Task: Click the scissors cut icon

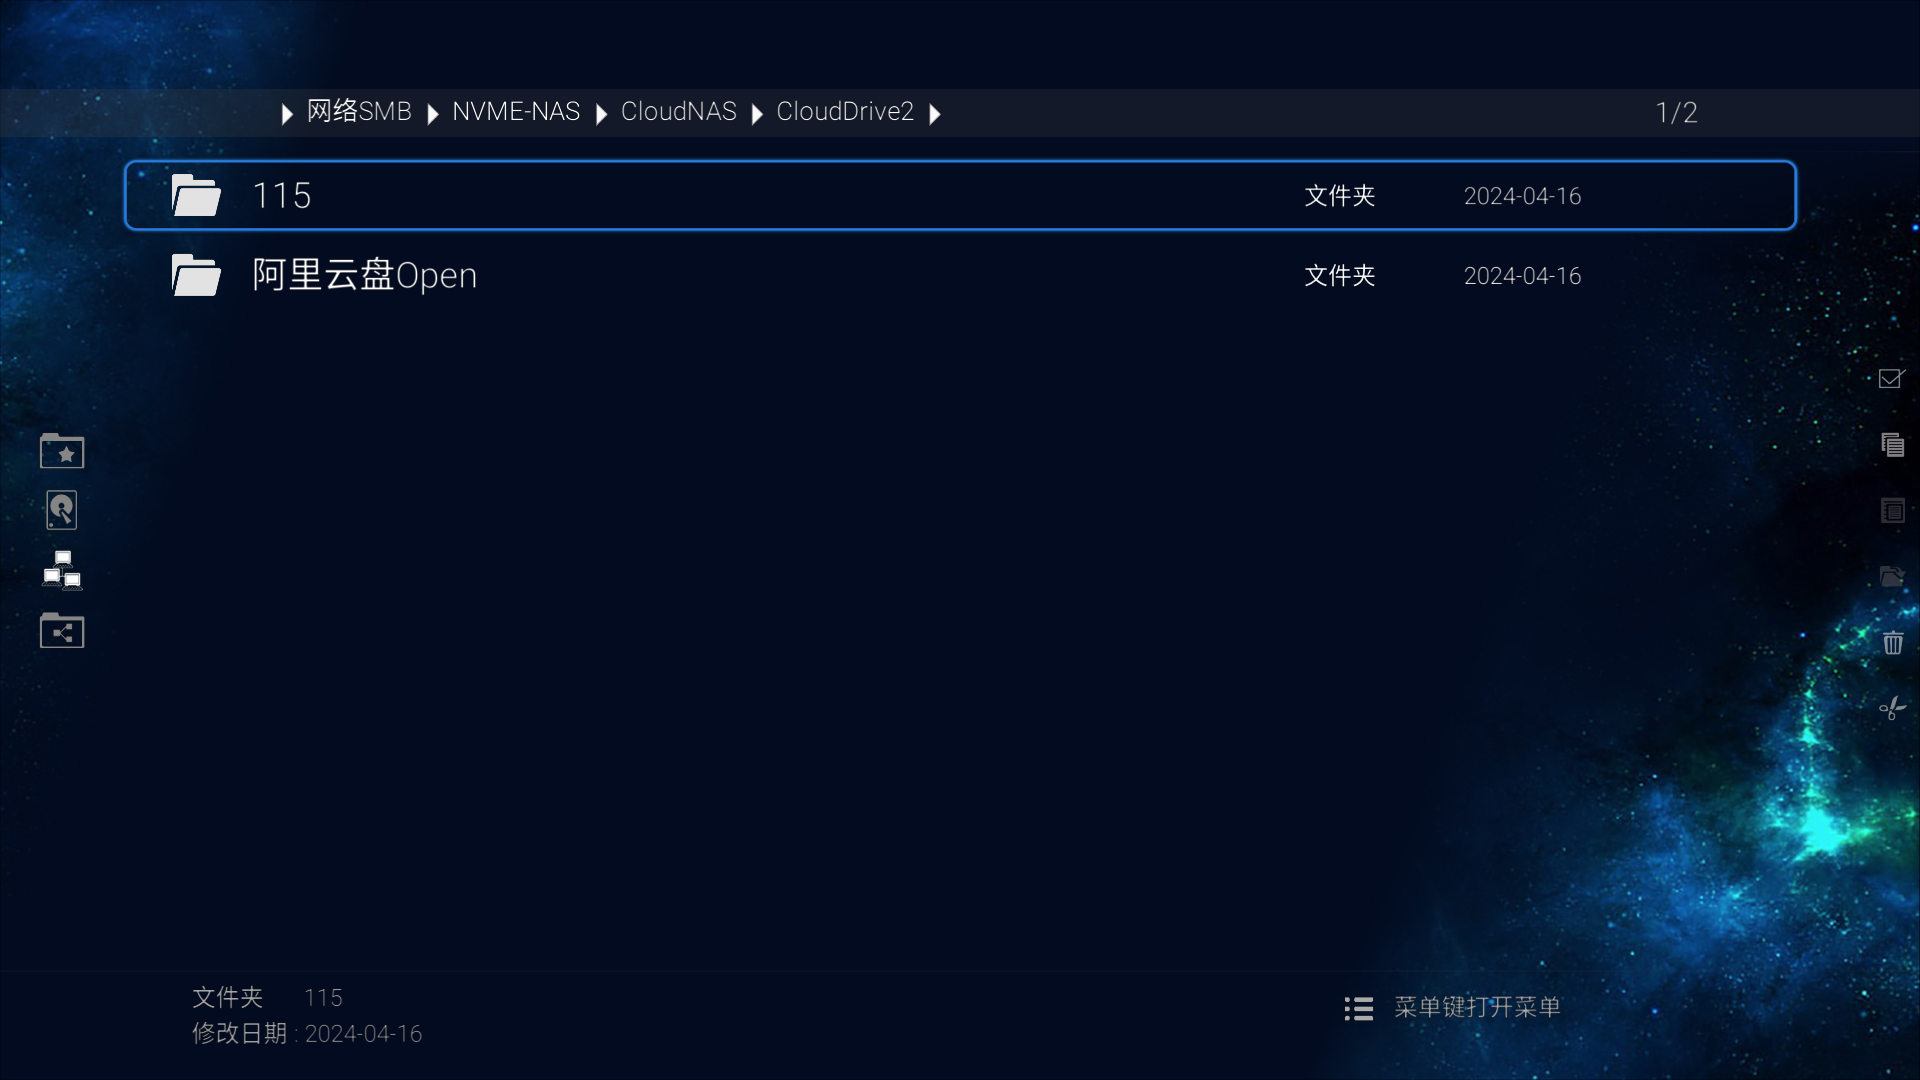Action: (1892, 708)
